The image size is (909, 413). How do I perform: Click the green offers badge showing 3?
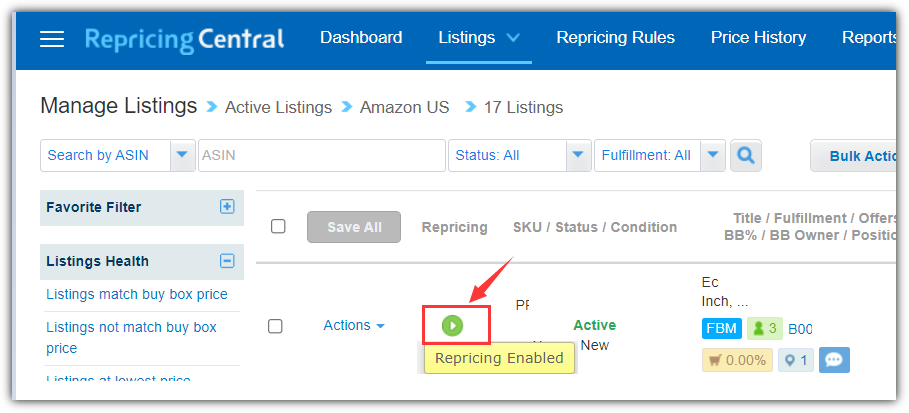pos(765,328)
